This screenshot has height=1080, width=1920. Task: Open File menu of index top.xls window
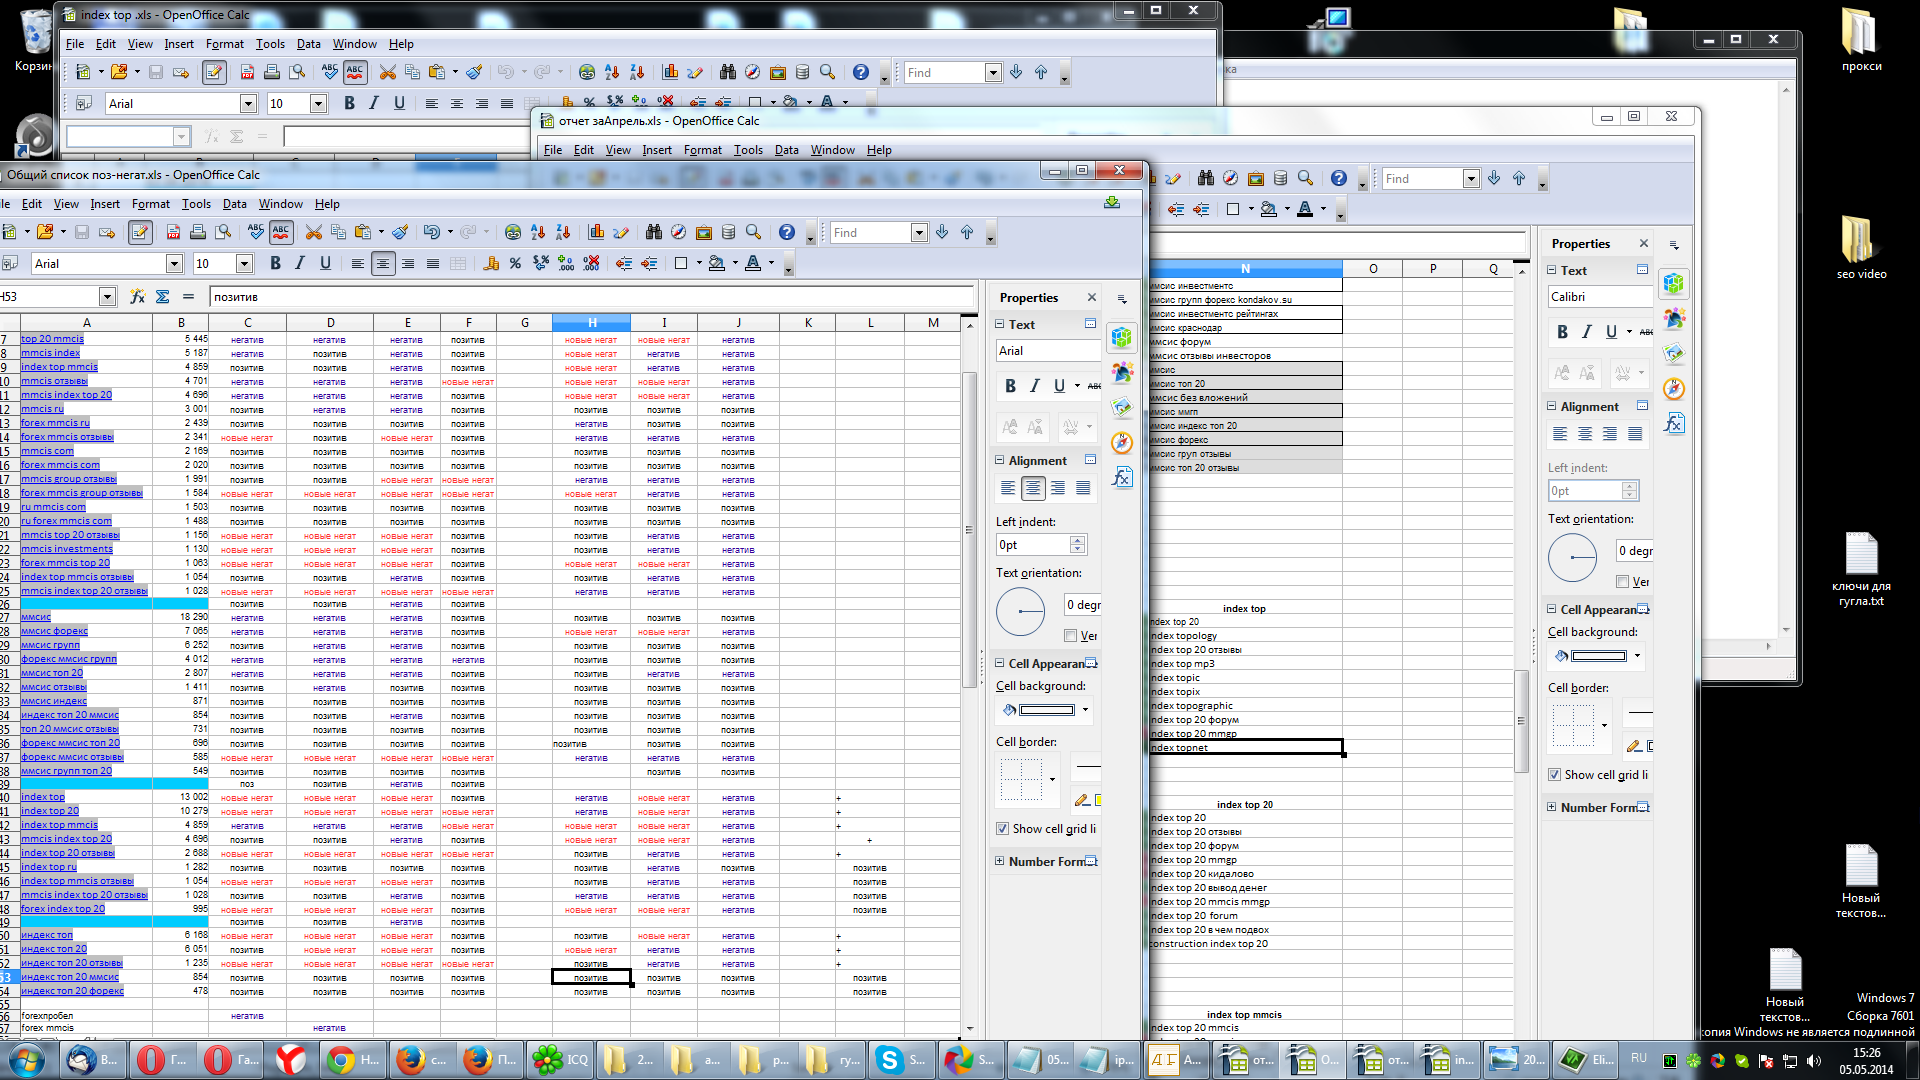point(75,43)
